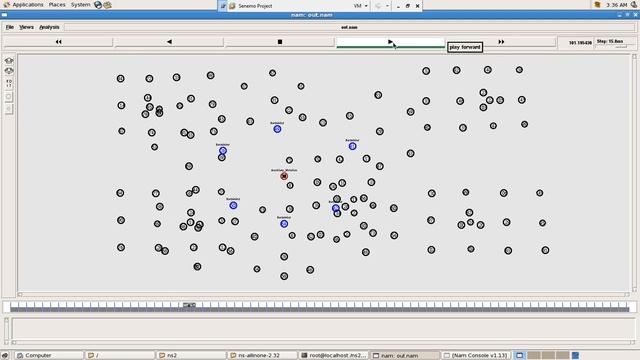Click the show desktop icon in bottom panel

(5, 356)
